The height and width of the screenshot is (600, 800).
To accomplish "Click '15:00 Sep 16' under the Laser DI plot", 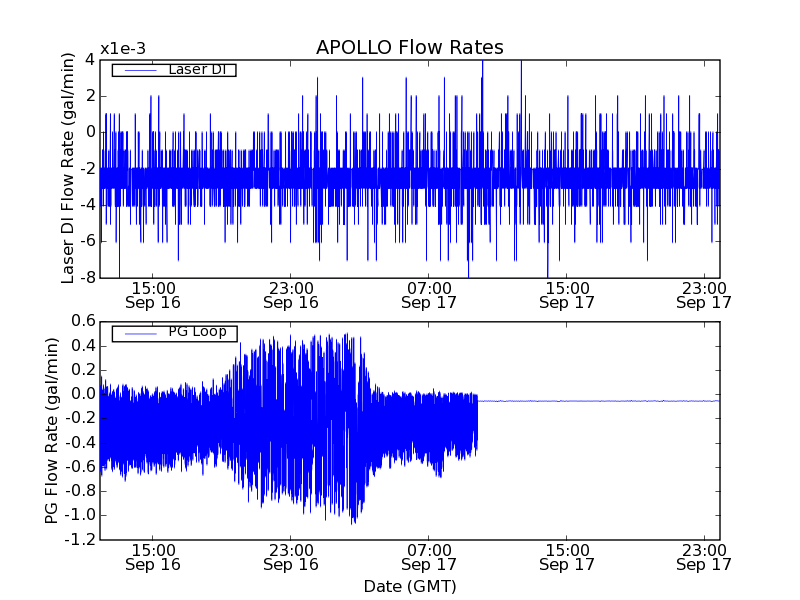I will coord(153,295).
